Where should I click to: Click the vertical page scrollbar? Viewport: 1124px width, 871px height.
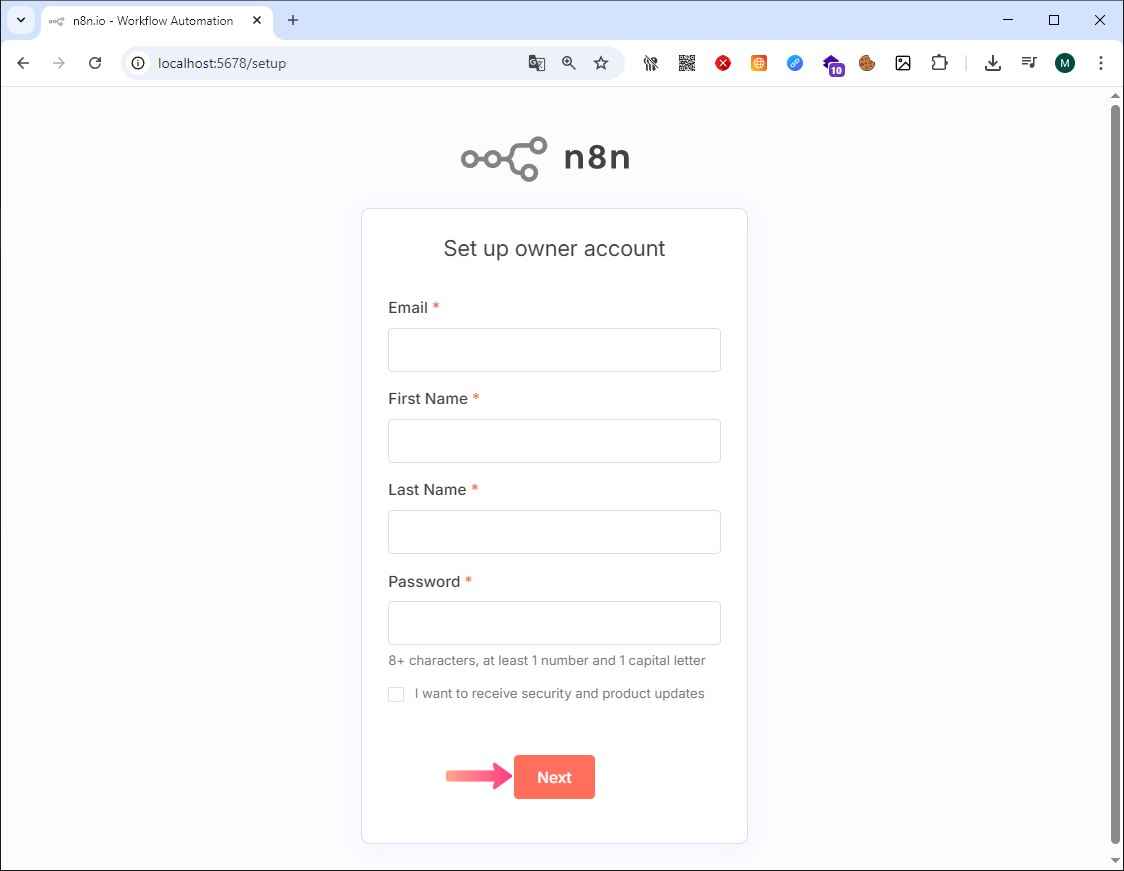[1115, 473]
